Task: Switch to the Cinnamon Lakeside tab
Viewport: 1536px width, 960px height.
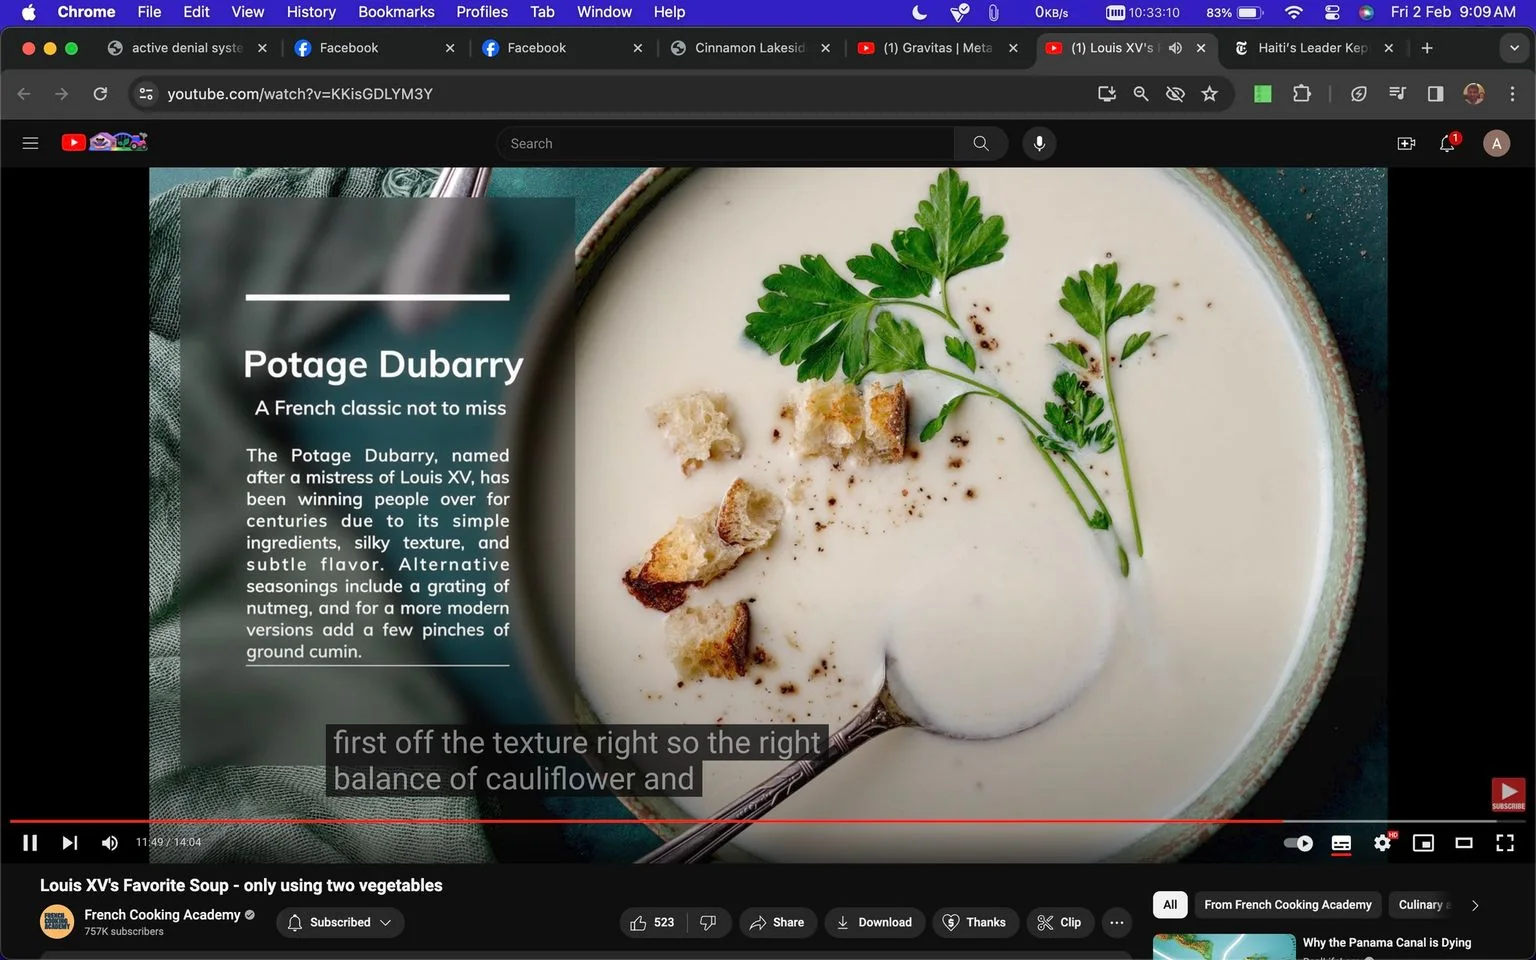Action: click(750, 48)
